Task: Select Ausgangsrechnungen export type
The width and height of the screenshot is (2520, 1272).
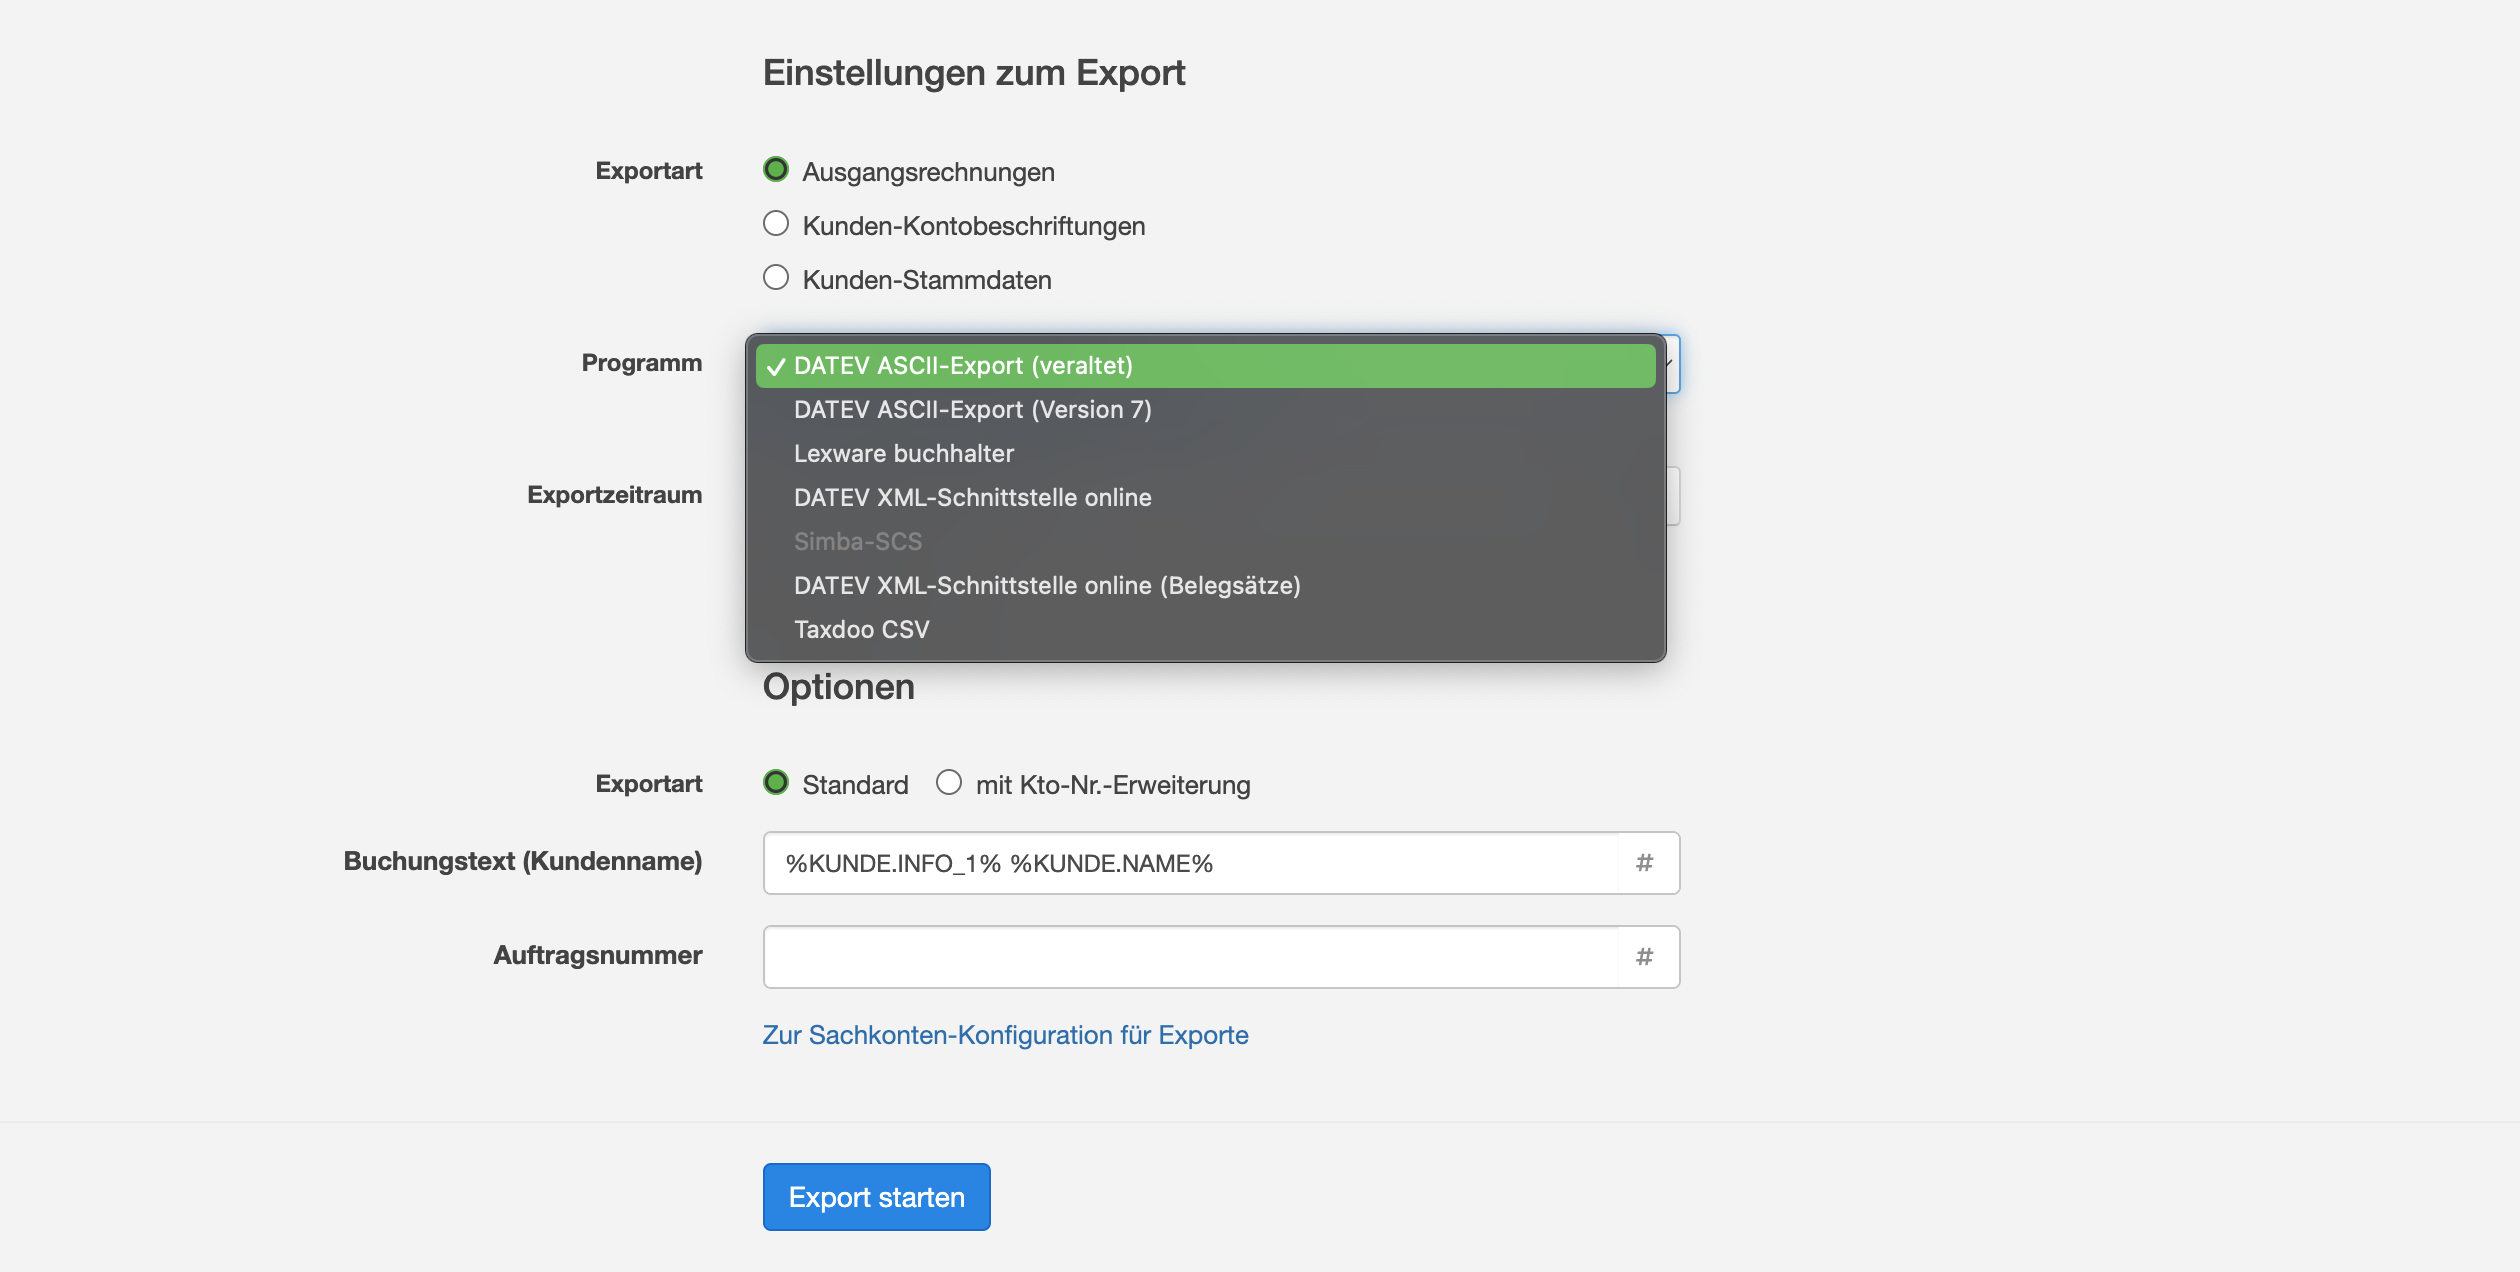Action: click(x=776, y=170)
